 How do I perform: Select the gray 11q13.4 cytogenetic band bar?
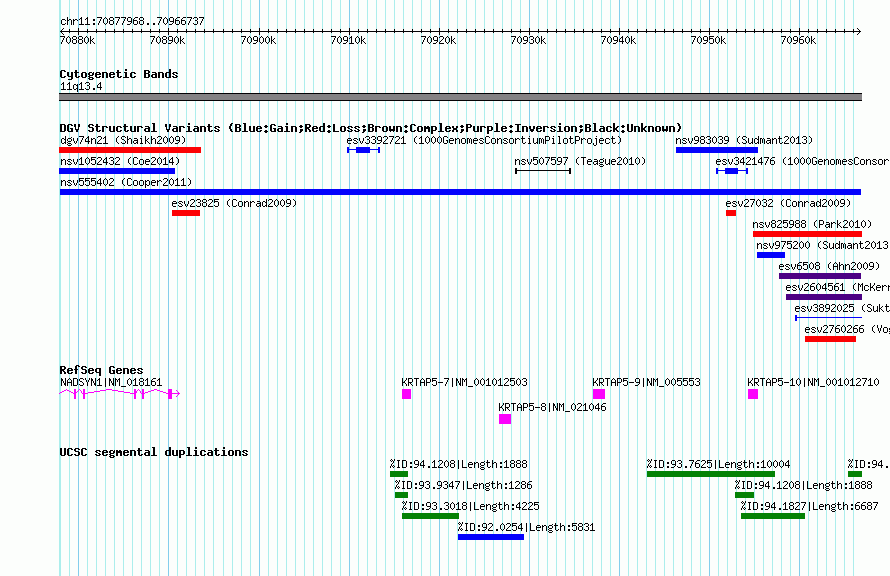click(460, 97)
